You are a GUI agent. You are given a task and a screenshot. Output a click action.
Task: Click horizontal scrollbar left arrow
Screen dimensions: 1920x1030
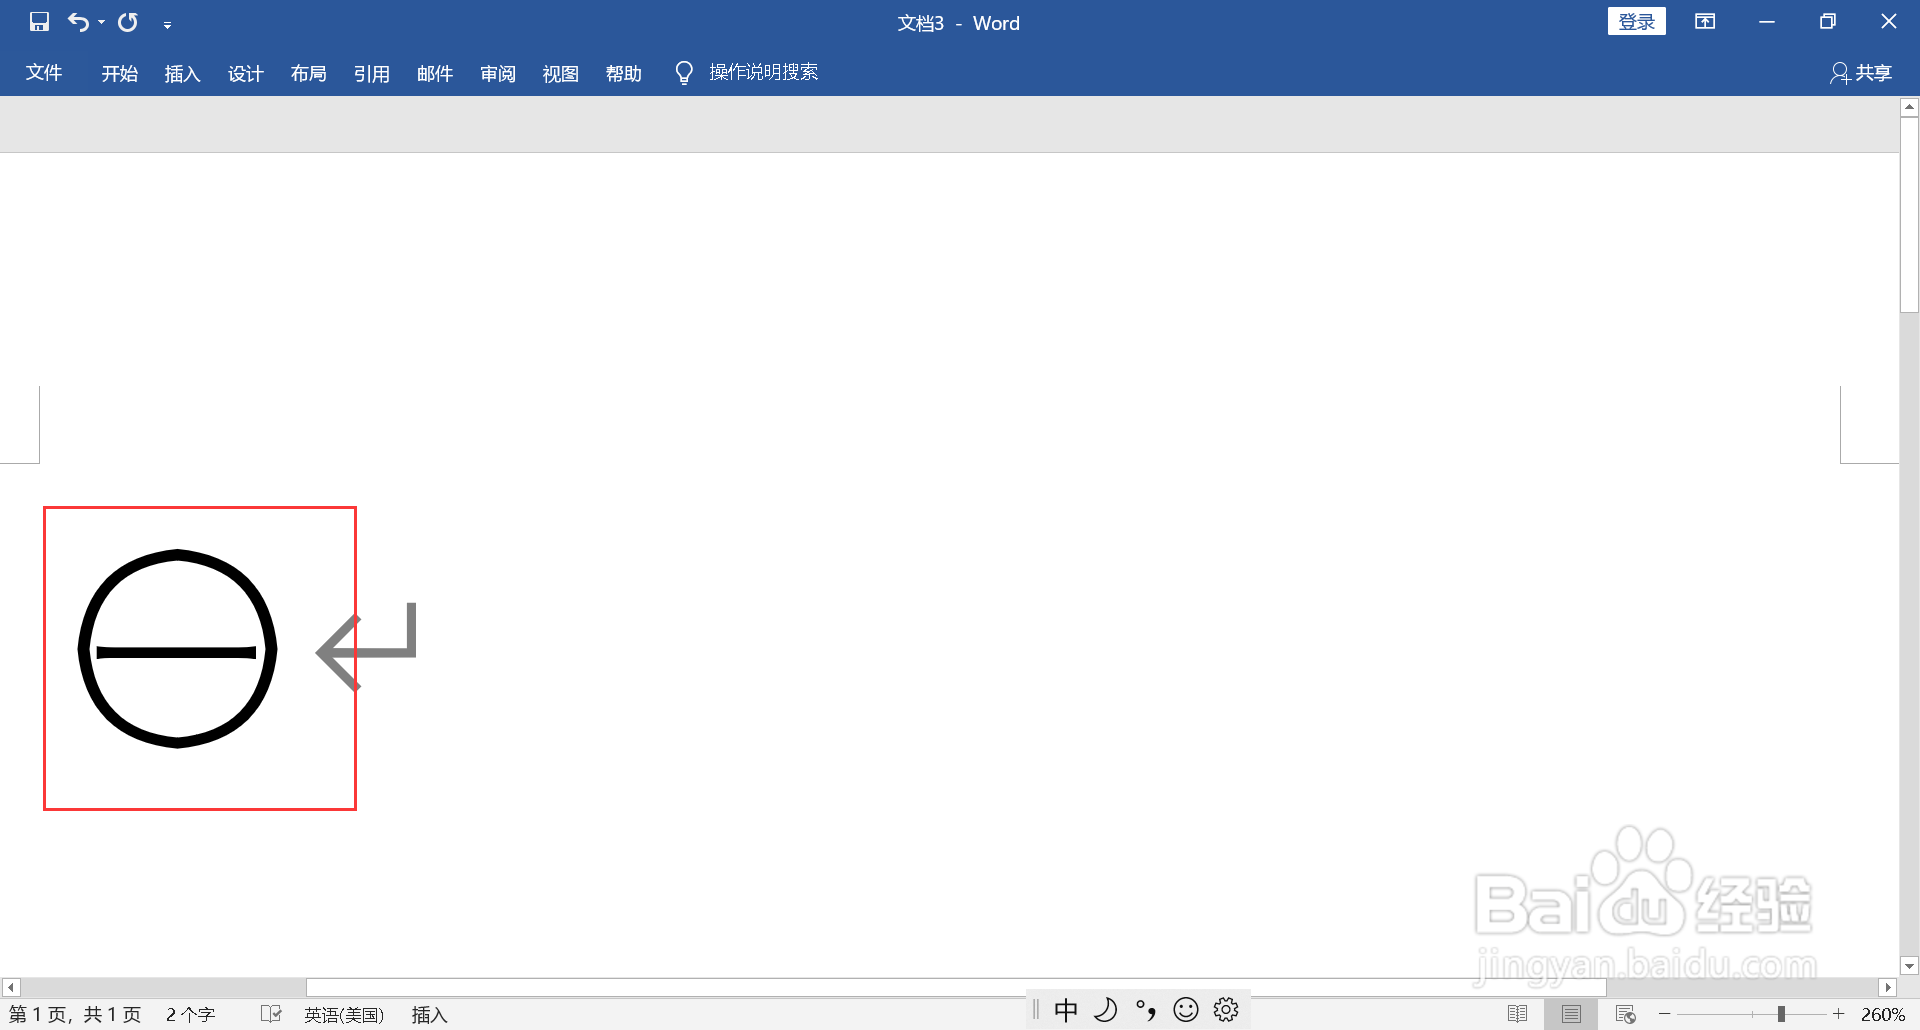pos(10,987)
